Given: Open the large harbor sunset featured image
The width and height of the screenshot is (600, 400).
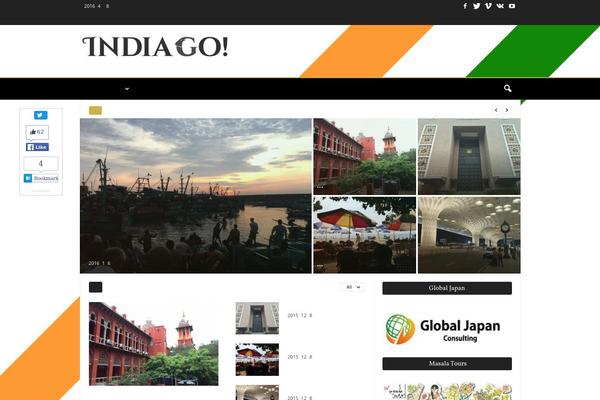Looking at the screenshot, I should click(x=196, y=196).
